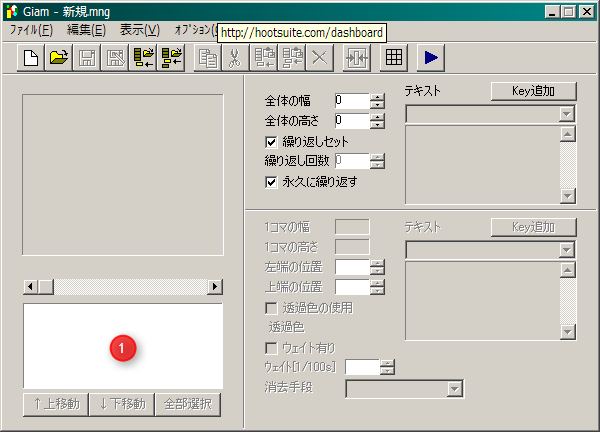Image resolution: width=600 pixels, height=432 pixels.
Task: Click the ウェイト[1/100s] spinner up arrow
Action: click(x=387, y=363)
